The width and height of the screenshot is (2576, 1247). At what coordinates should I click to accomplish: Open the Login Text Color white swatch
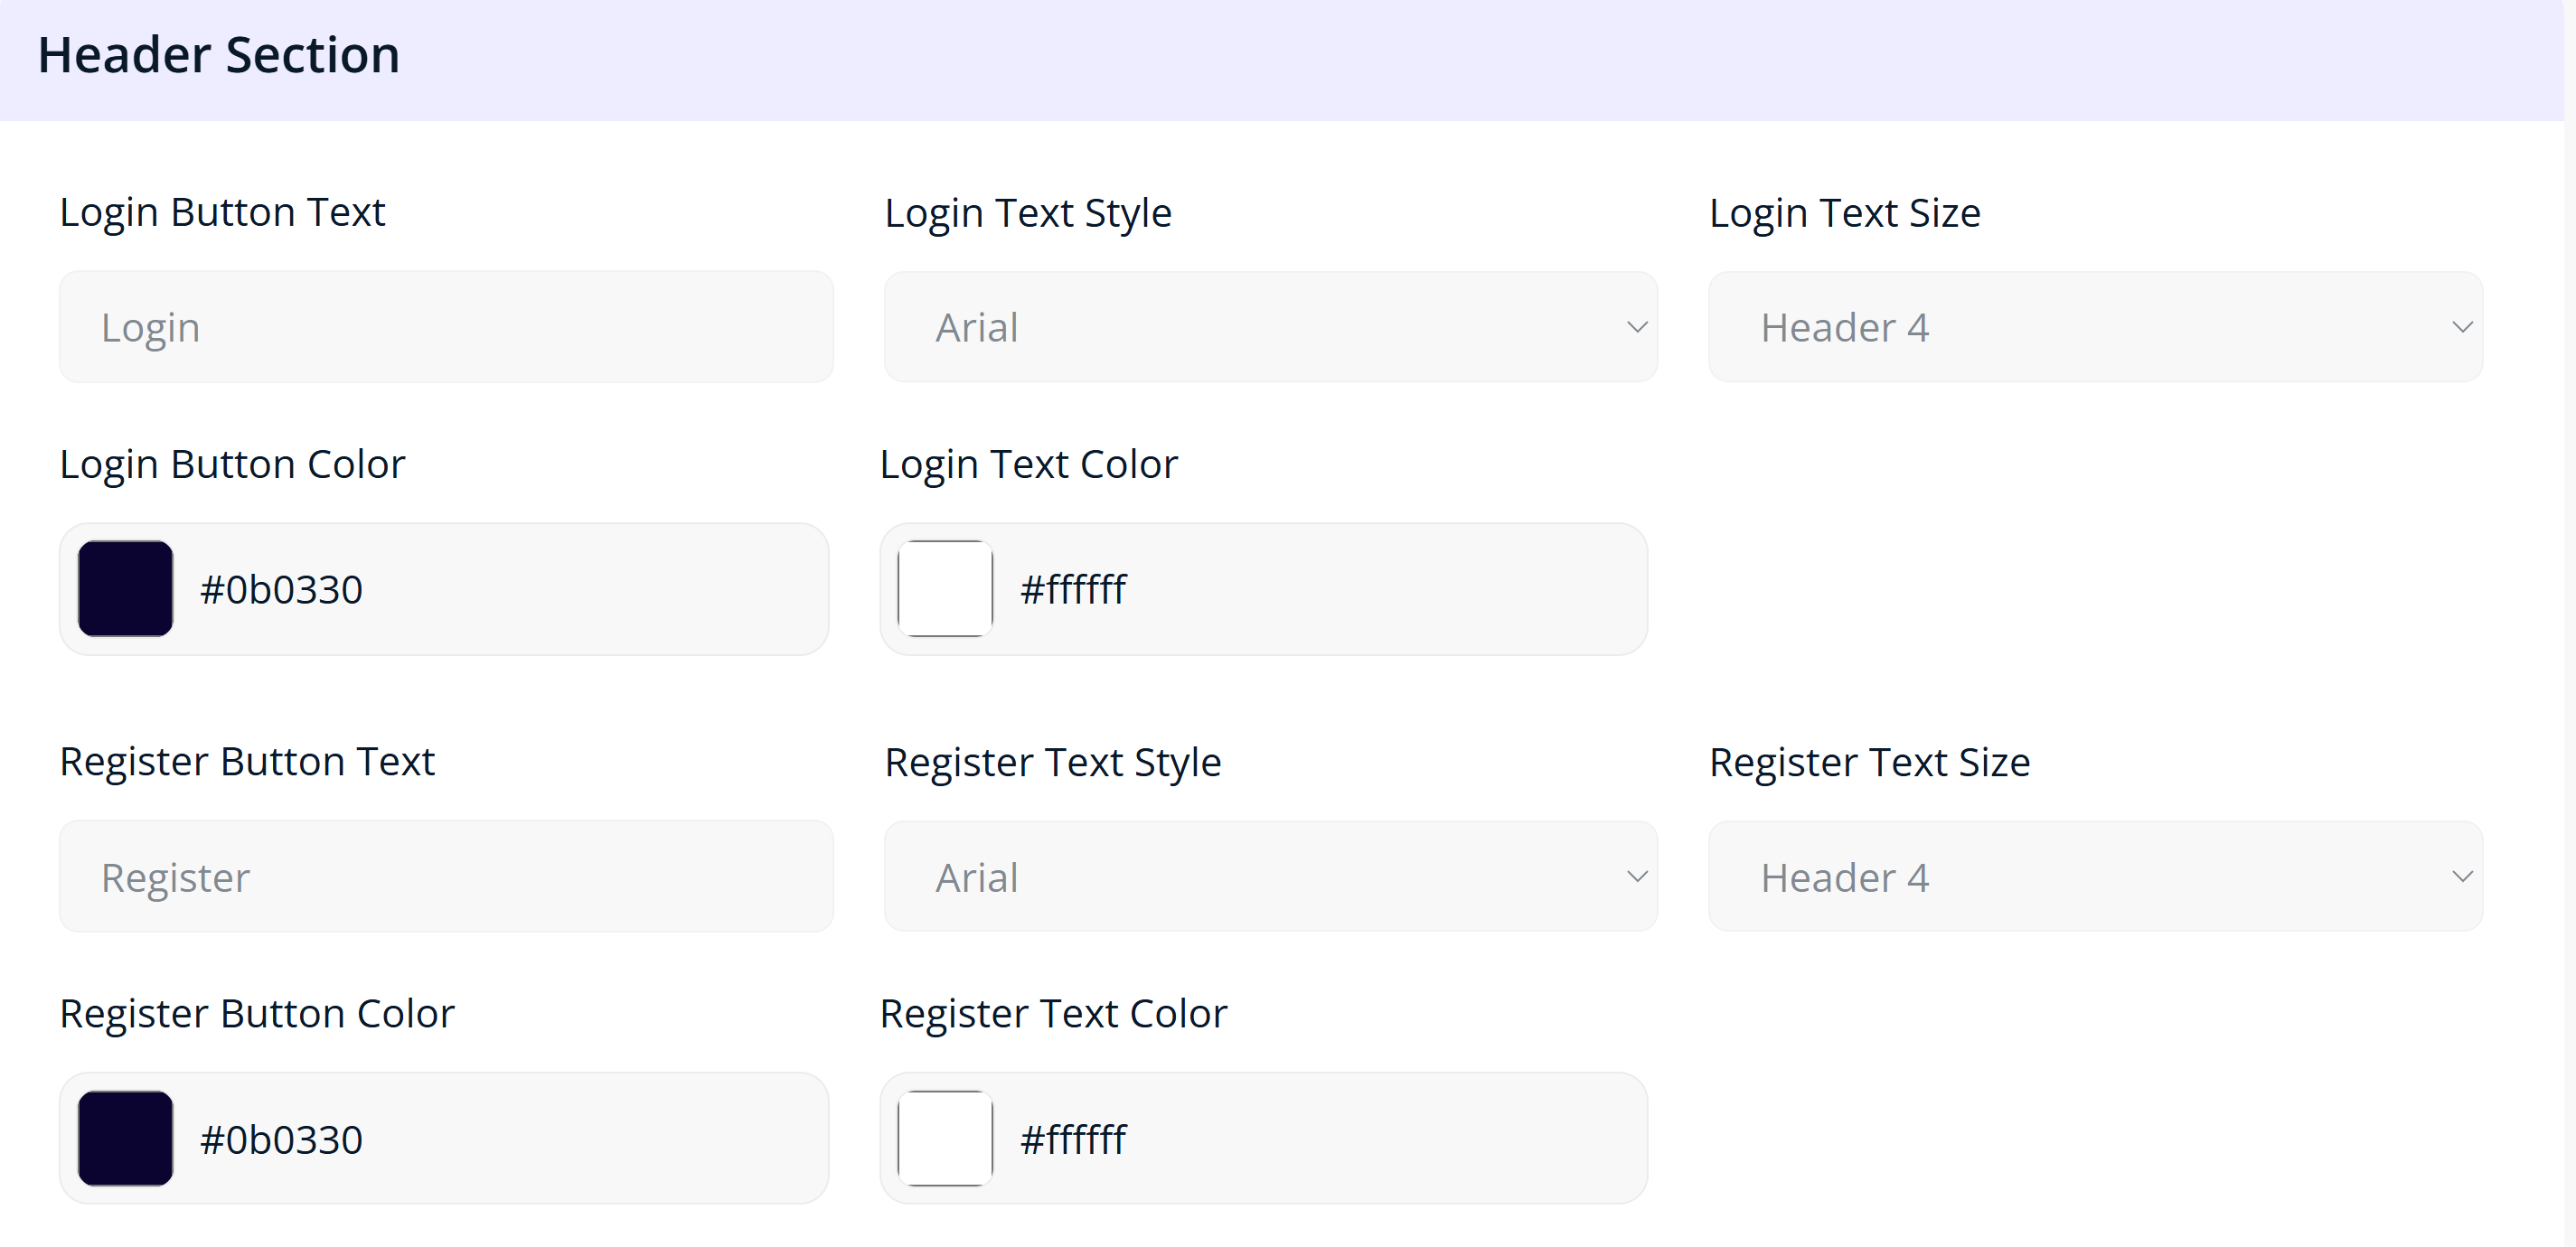click(x=945, y=589)
